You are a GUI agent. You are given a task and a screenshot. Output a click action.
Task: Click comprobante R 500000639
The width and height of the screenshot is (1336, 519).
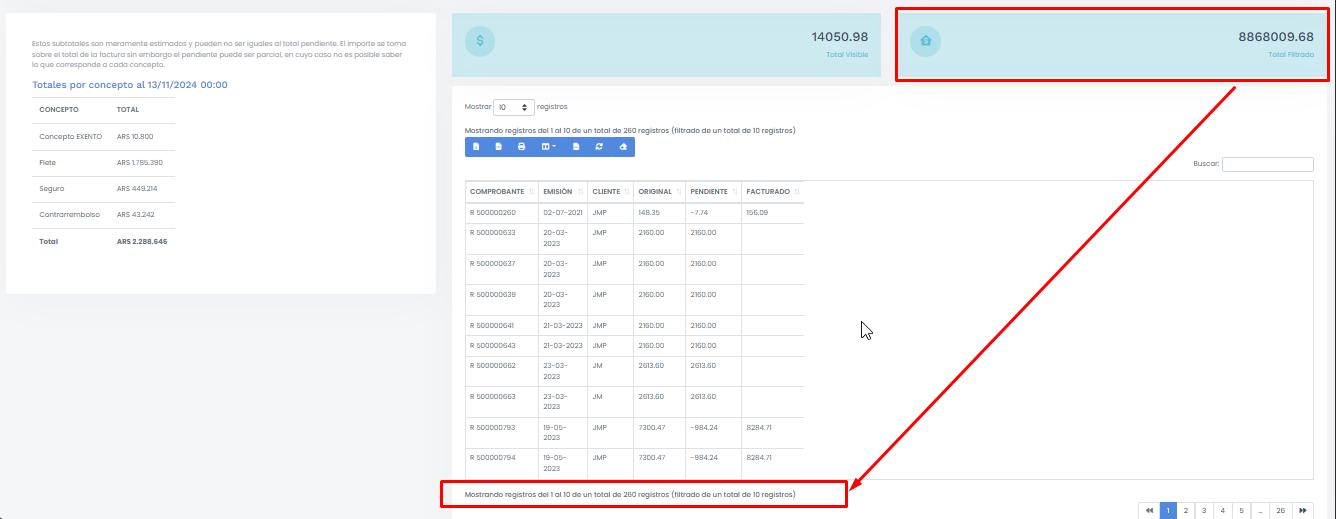[492, 294]
